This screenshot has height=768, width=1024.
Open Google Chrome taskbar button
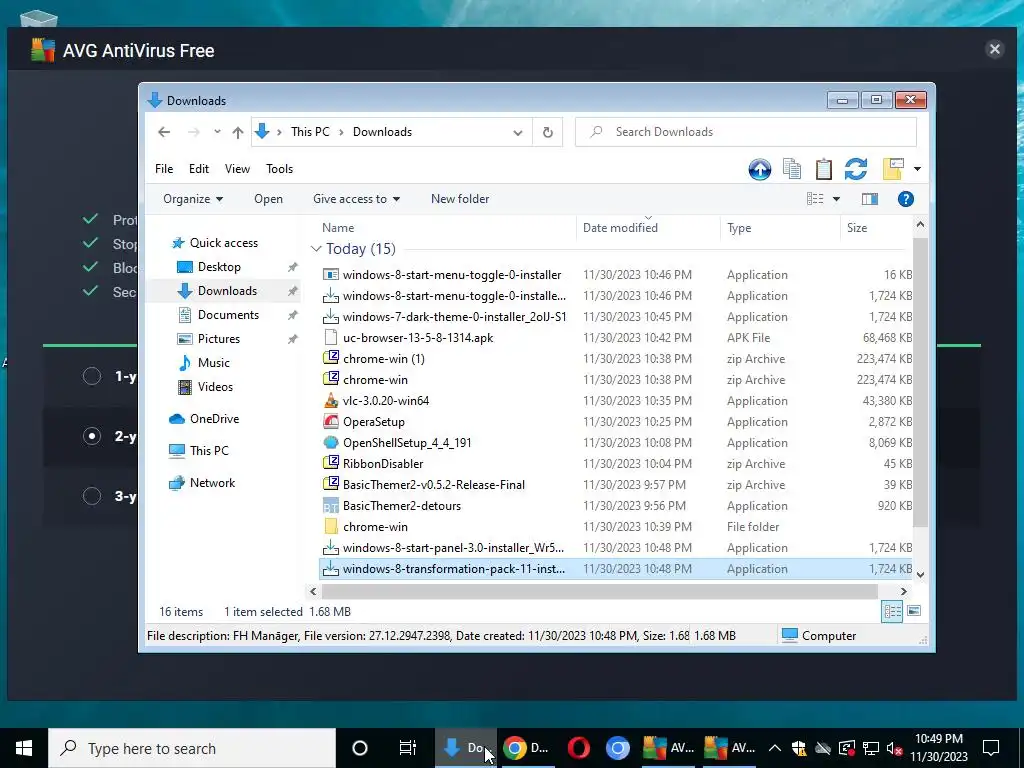tap(527, 748)
